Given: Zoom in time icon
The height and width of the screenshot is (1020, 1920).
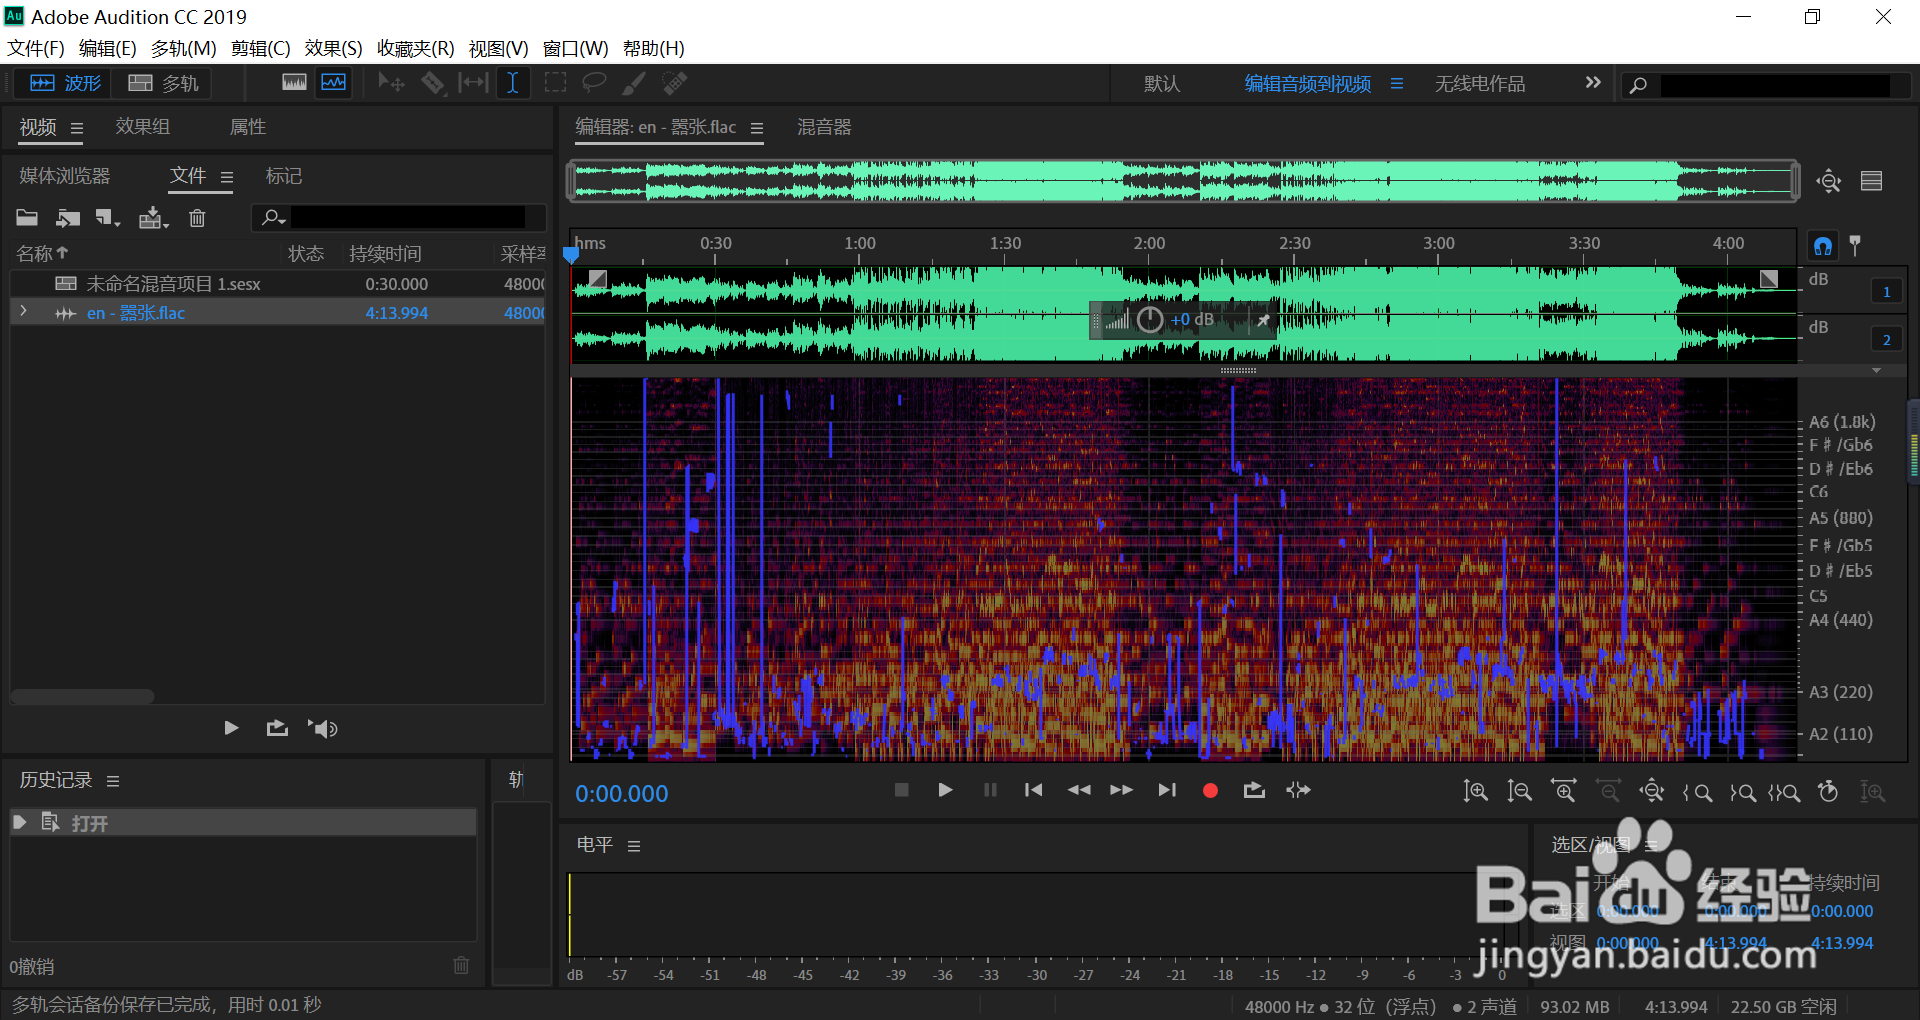Looking at the screenshot, I should (x=1564, y=791).
